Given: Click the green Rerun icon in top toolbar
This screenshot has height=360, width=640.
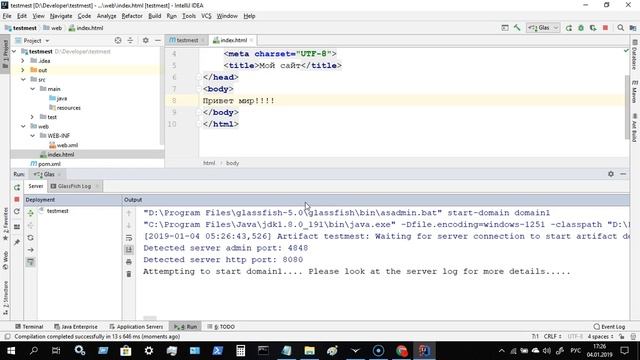Looking at the screenshot, I should tap(569, 28).
